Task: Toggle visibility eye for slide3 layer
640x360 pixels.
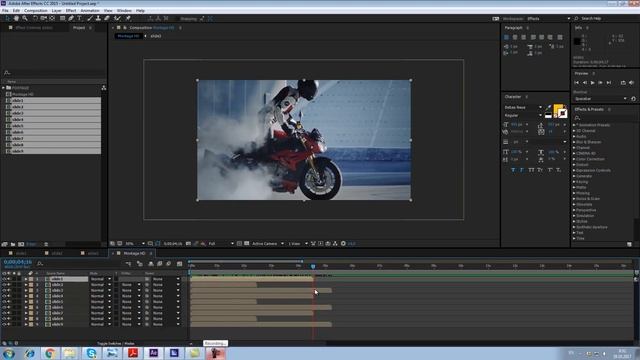Action: (4, 291)
